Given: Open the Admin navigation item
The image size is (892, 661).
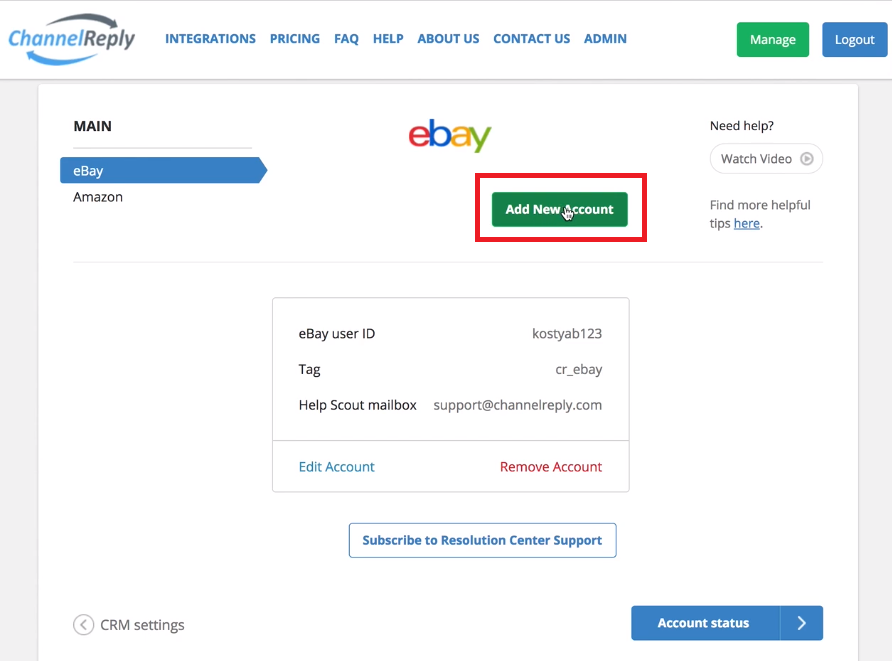Looking at the screenshot, I should click(605, 39).
